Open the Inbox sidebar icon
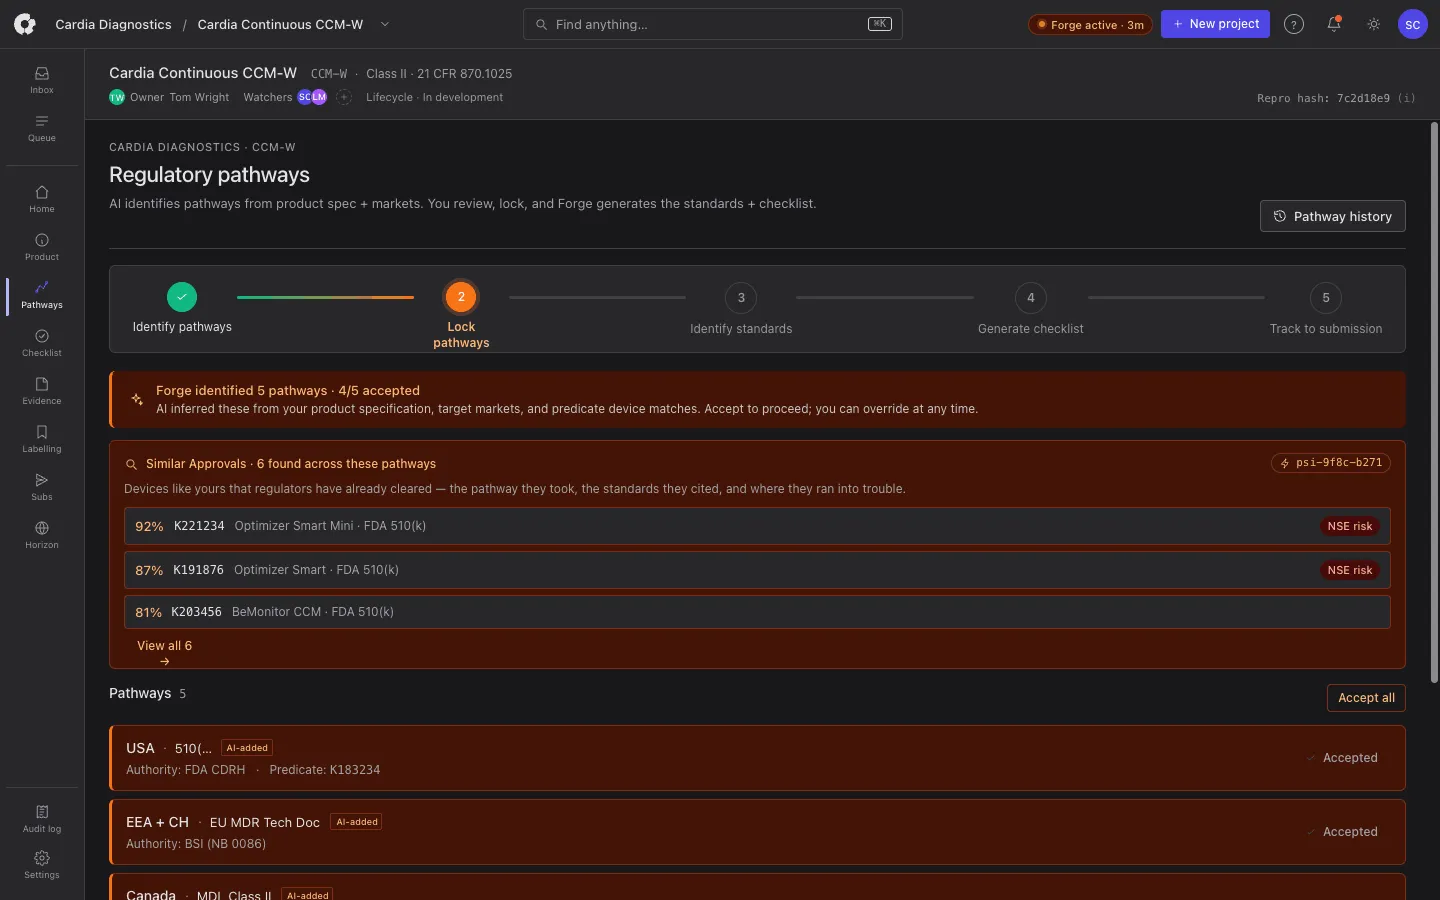 click(42, 80)
